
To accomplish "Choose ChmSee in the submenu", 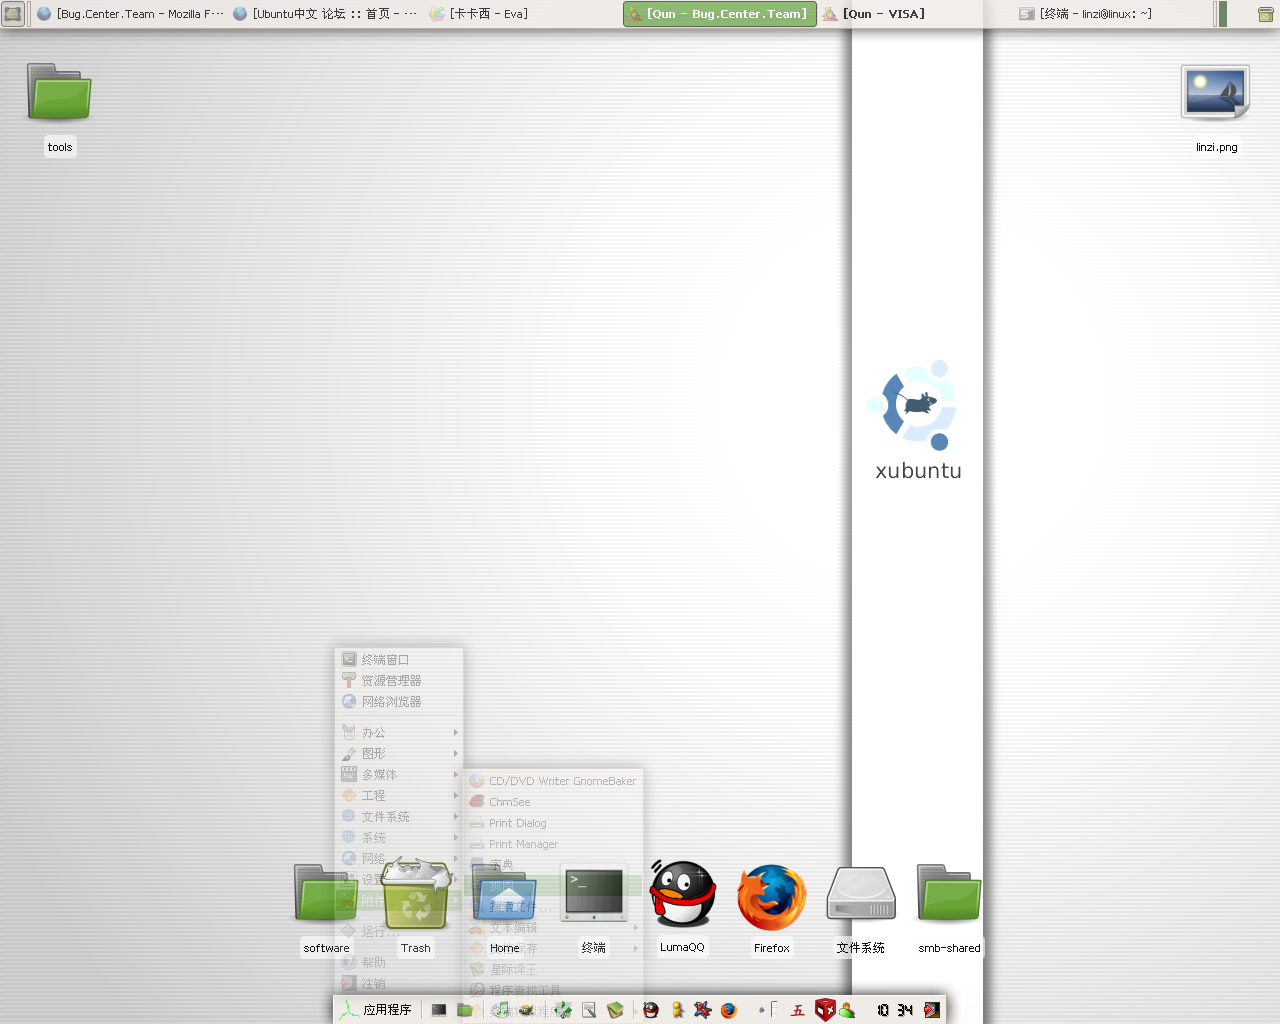I will pyautogui.click(x=553, y=802).
